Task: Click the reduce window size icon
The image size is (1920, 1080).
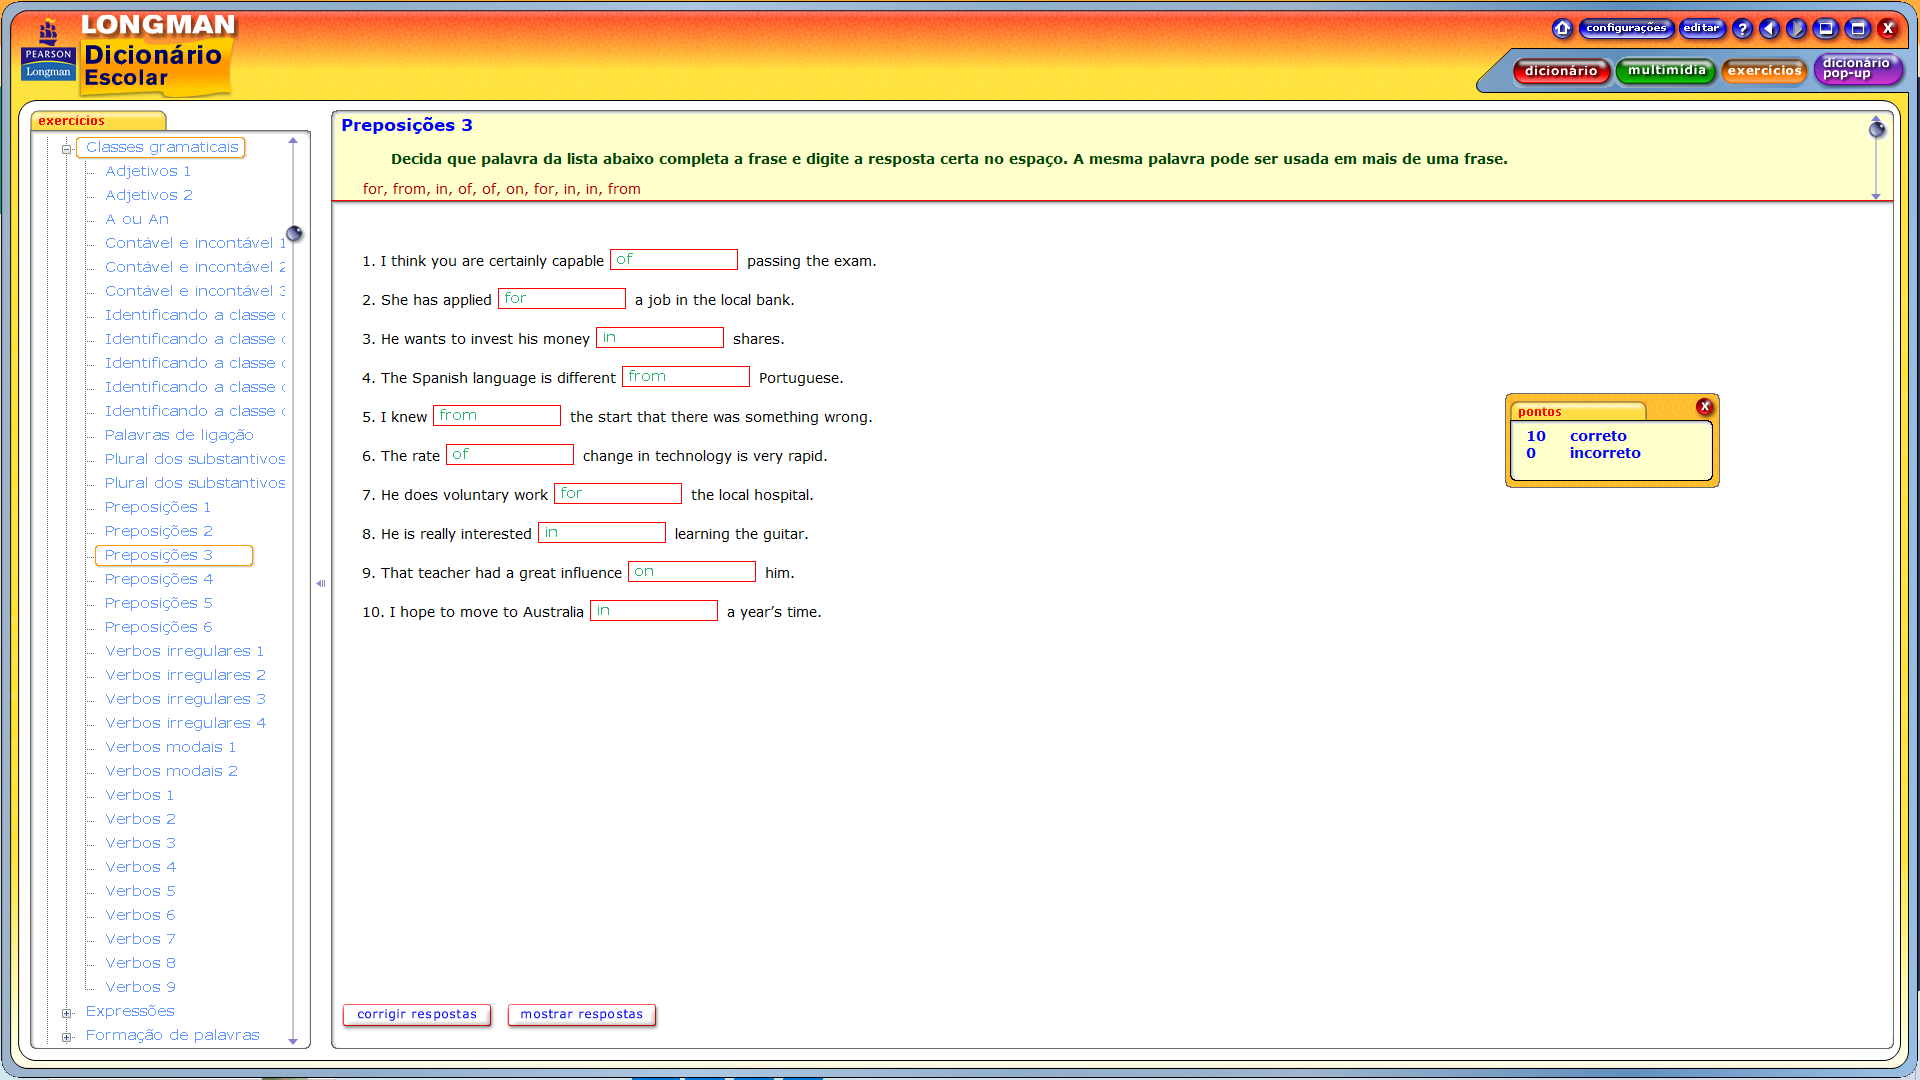Action: point(1826,29)
